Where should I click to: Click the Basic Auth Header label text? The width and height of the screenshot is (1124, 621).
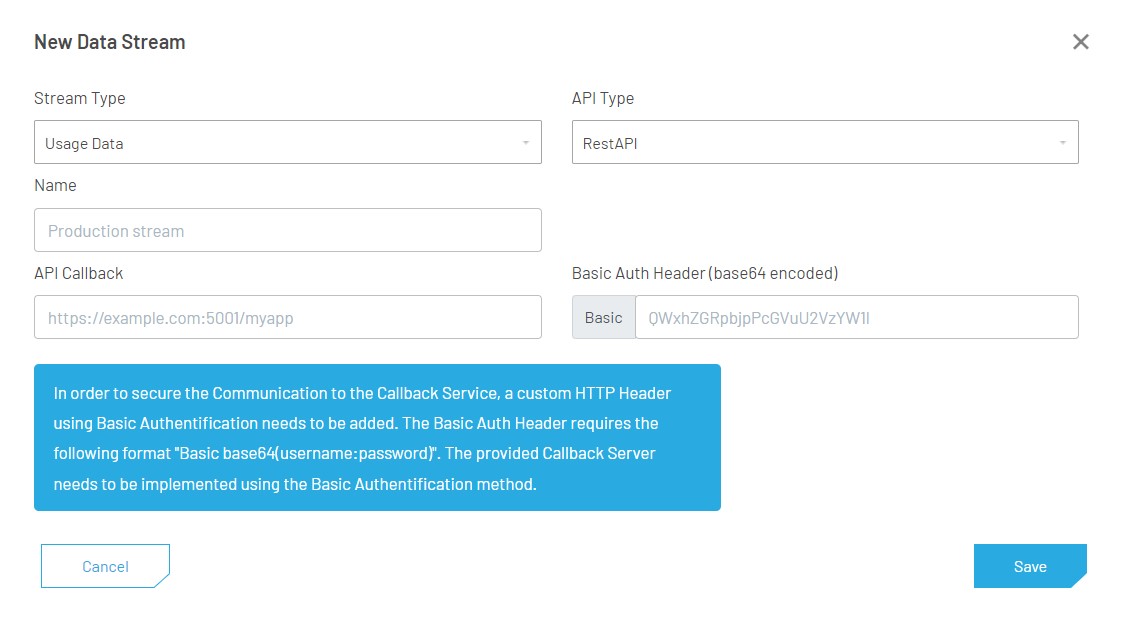[x=705, y=273]
